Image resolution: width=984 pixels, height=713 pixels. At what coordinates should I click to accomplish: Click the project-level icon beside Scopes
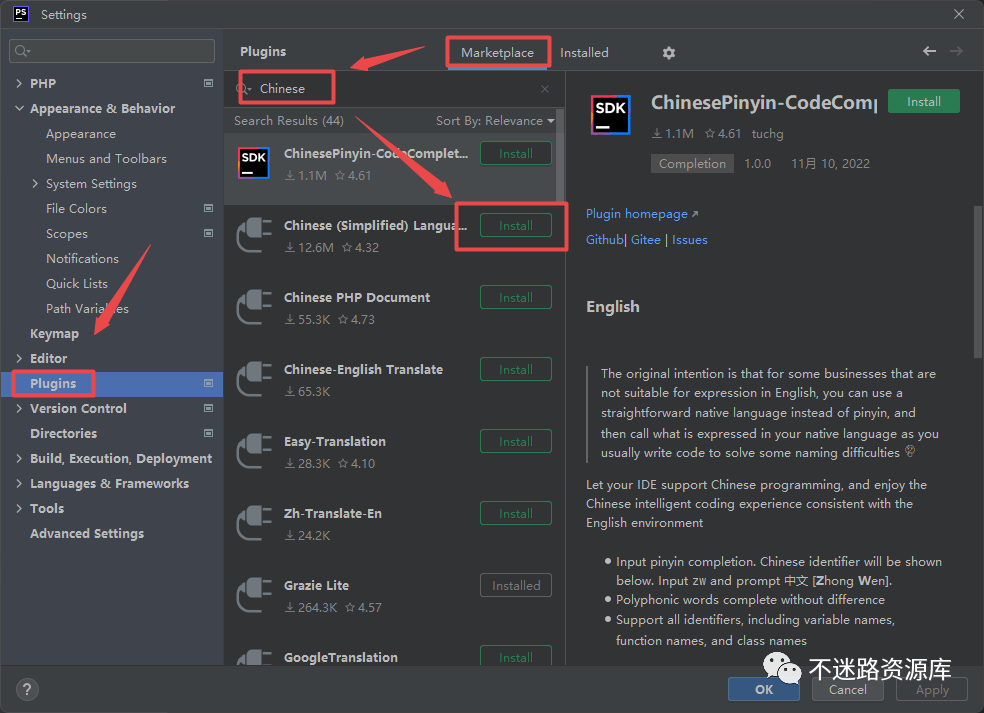coord(208,233)
